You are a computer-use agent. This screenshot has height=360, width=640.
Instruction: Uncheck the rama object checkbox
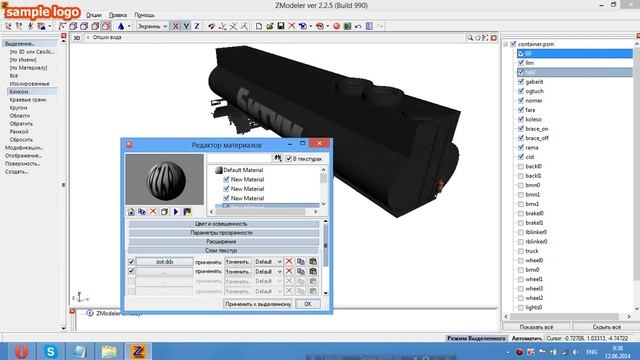[521, 147]
